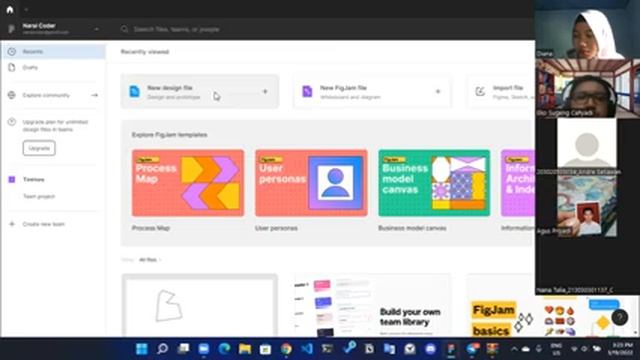The image size is (640, 360).
Task: Open Google Chrome from the taskbar
Action: (x=286, y=349)
